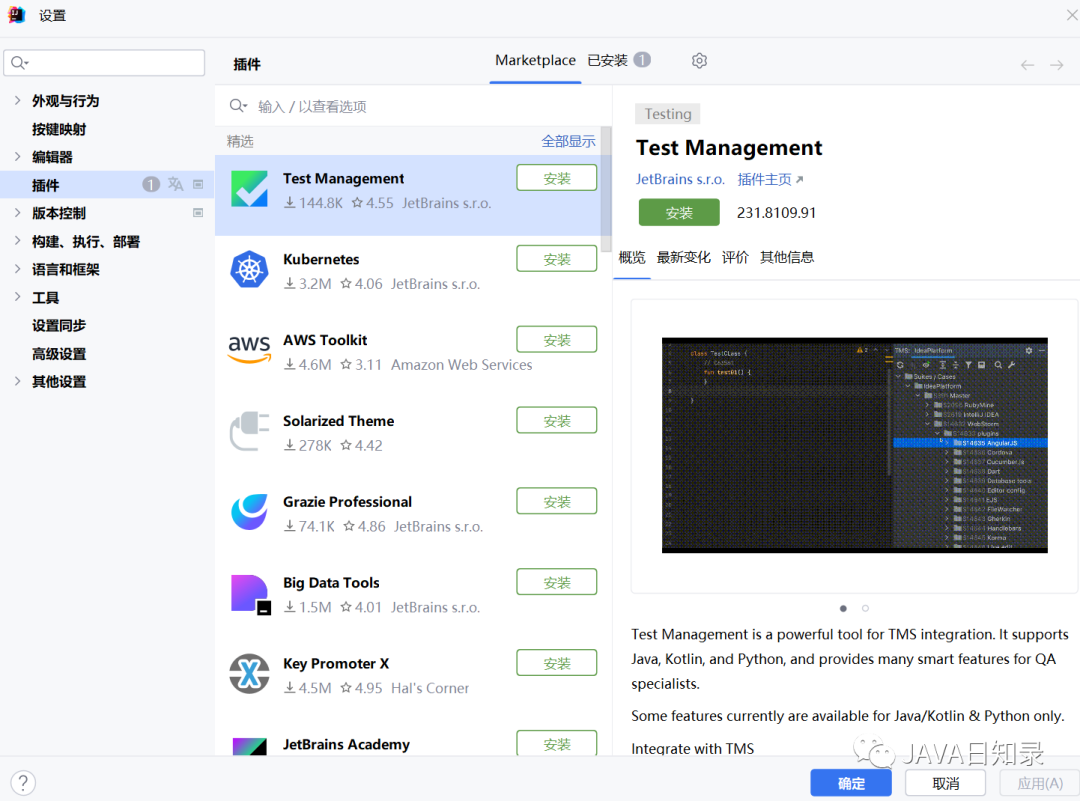
Task: Select 高级设置 in settings tree
Action: (59, 353)
